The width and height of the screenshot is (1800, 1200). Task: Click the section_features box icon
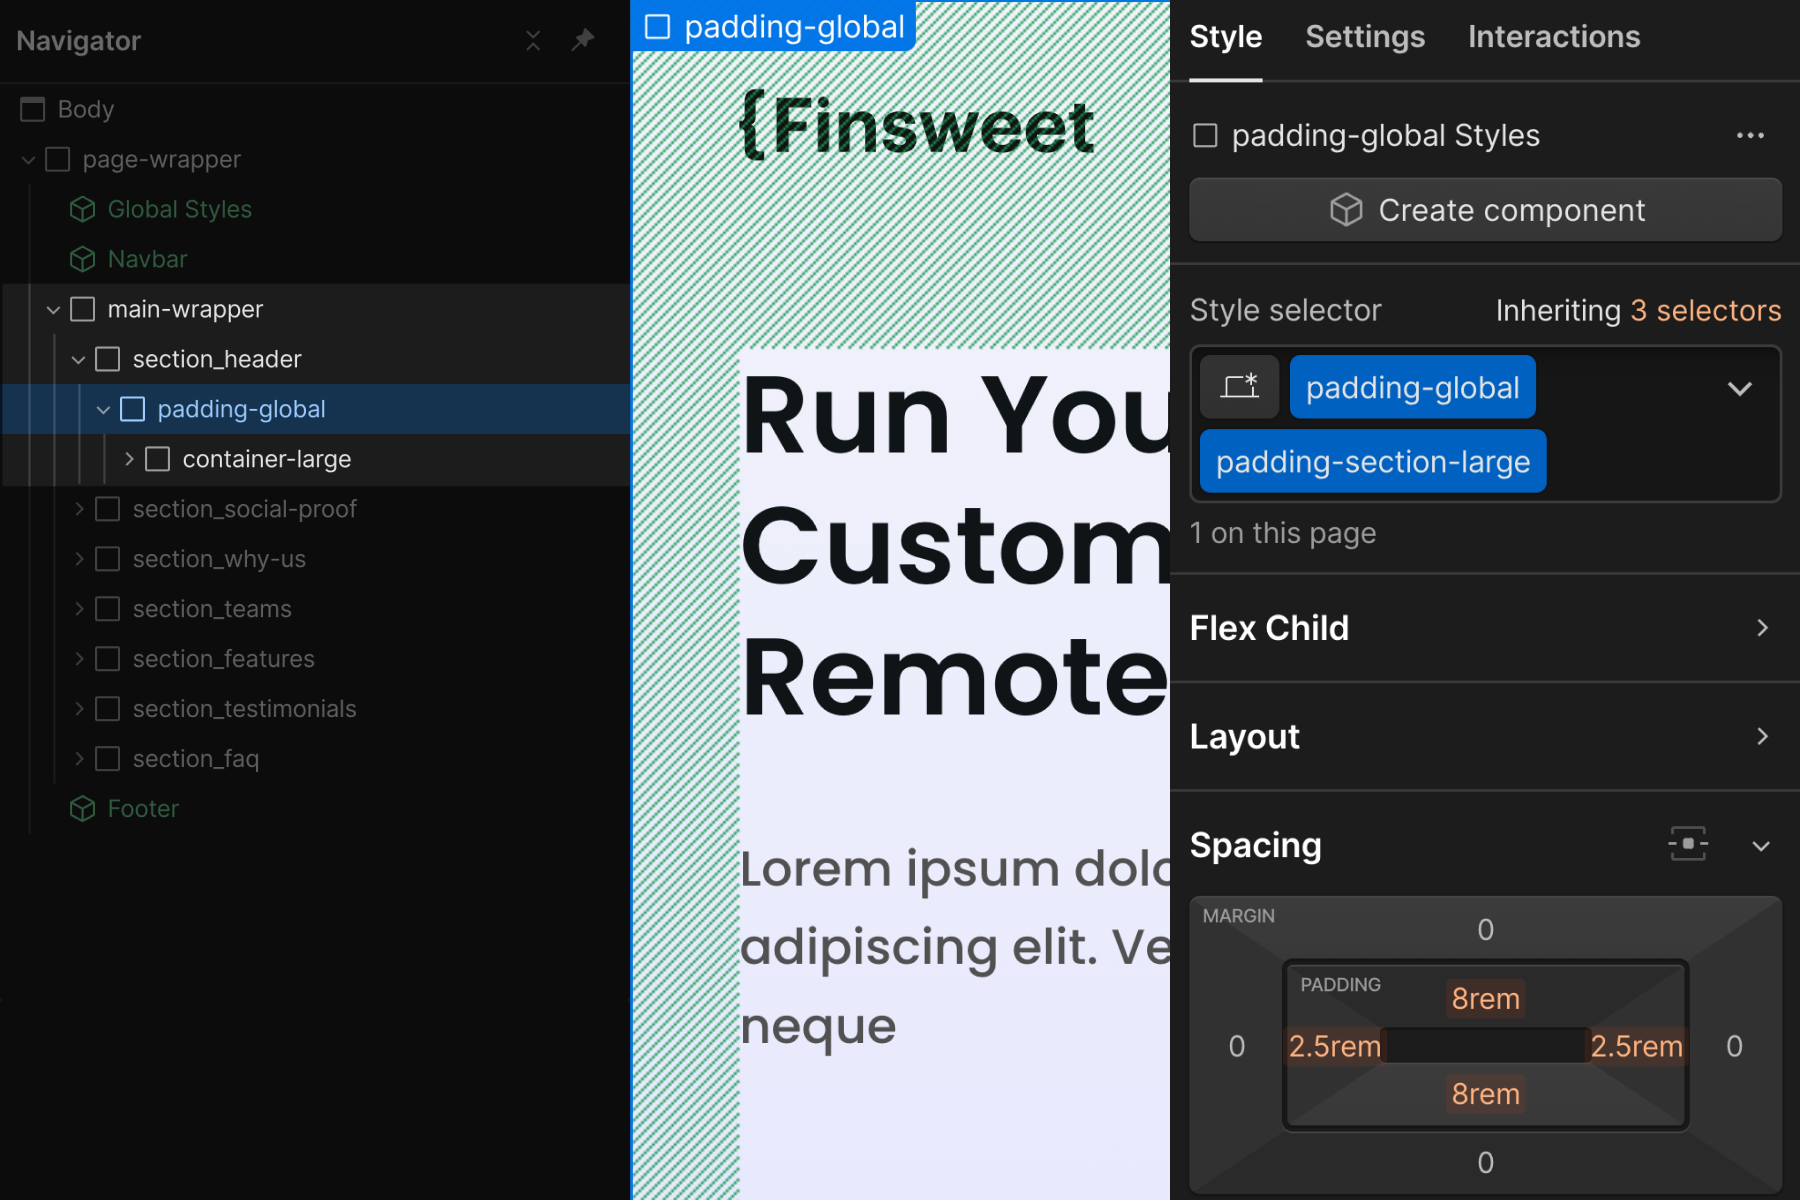(108, 659)
